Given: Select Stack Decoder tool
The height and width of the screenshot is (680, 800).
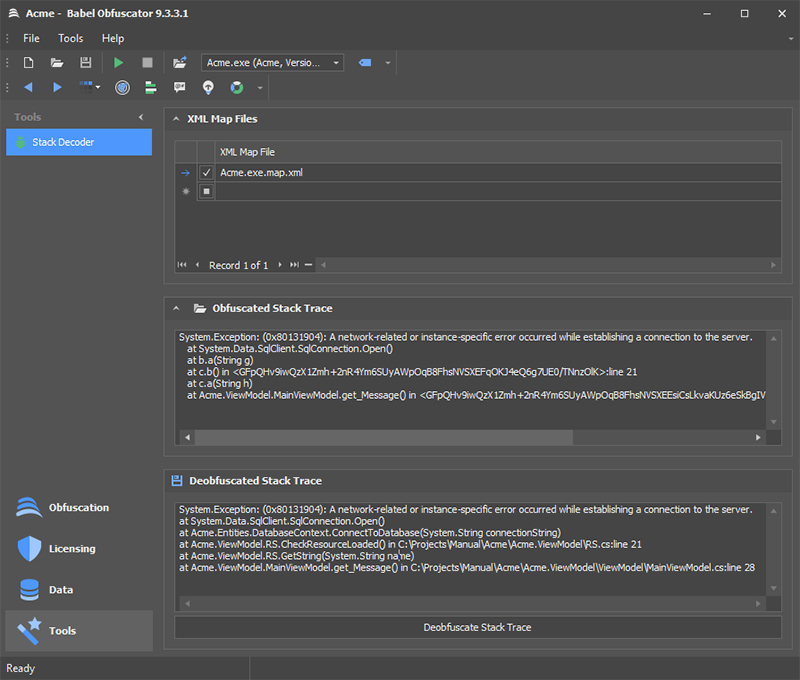Looking at the screenshot, I should (x=79, y=142).
